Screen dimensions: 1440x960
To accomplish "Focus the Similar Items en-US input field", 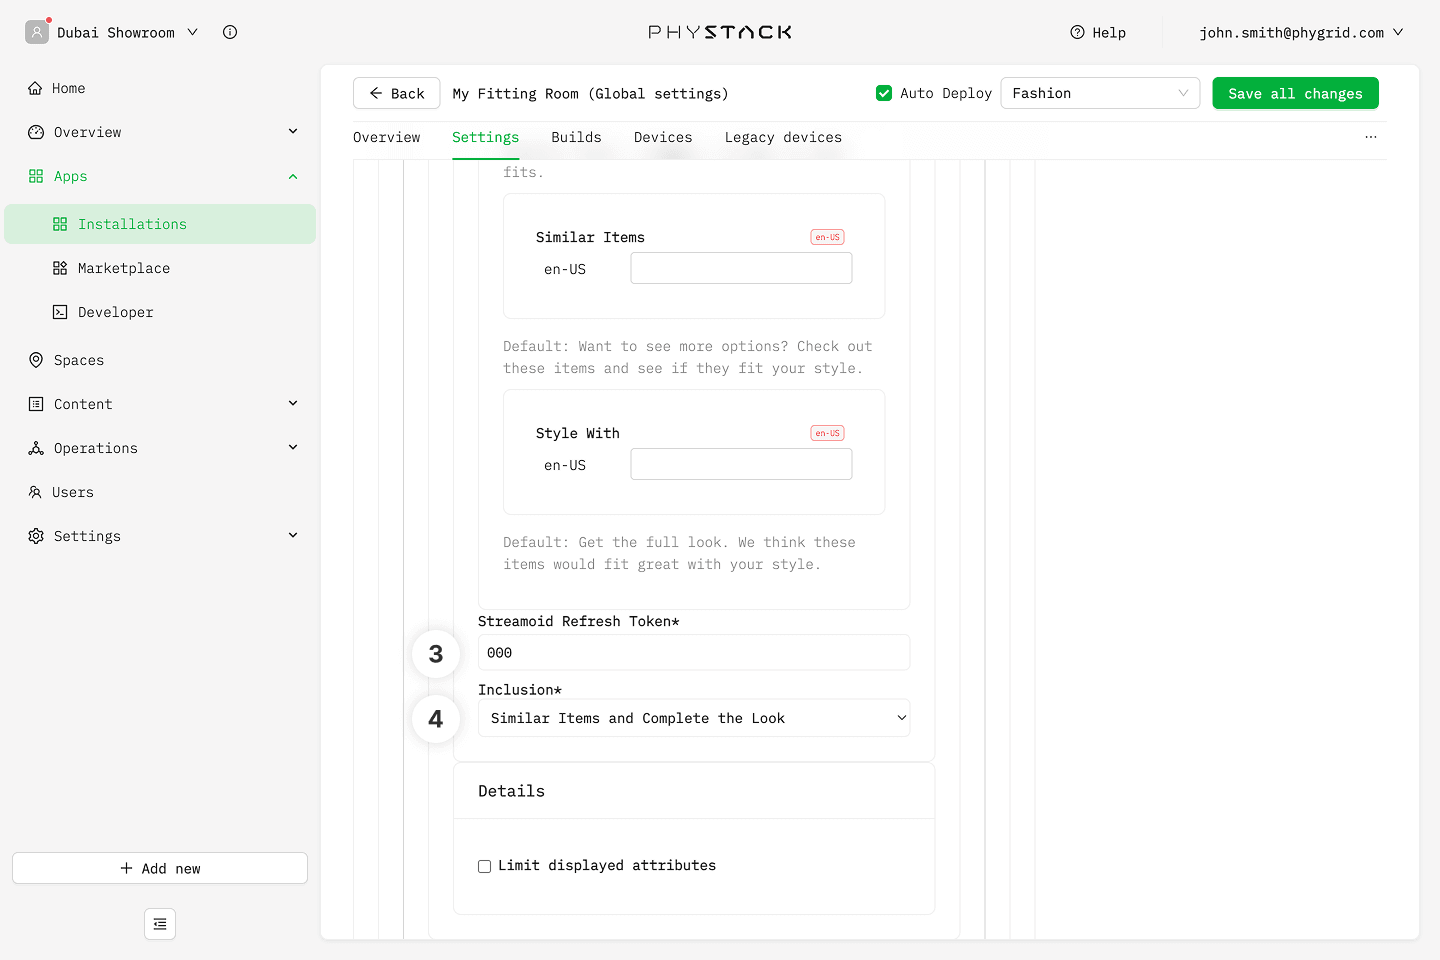I will 741,268.
